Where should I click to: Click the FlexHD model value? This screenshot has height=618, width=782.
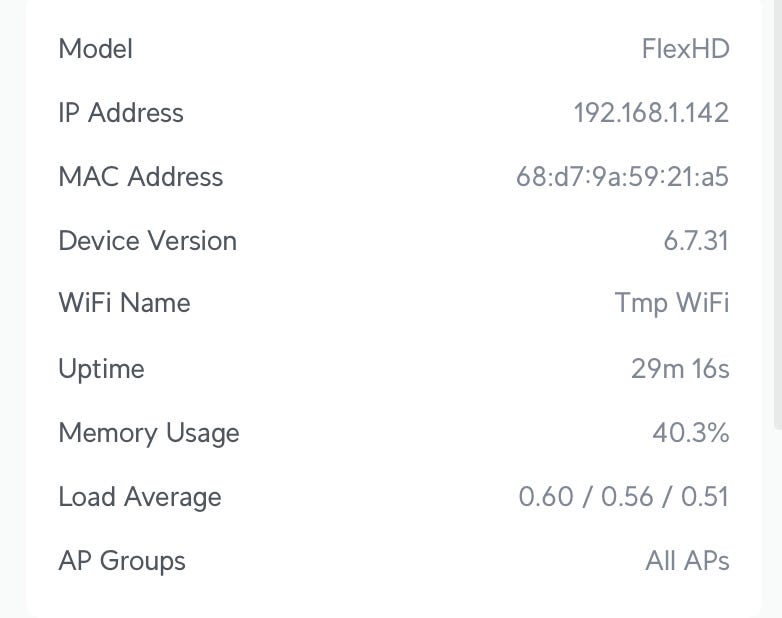pyautogui.click(x=685, y=49)
